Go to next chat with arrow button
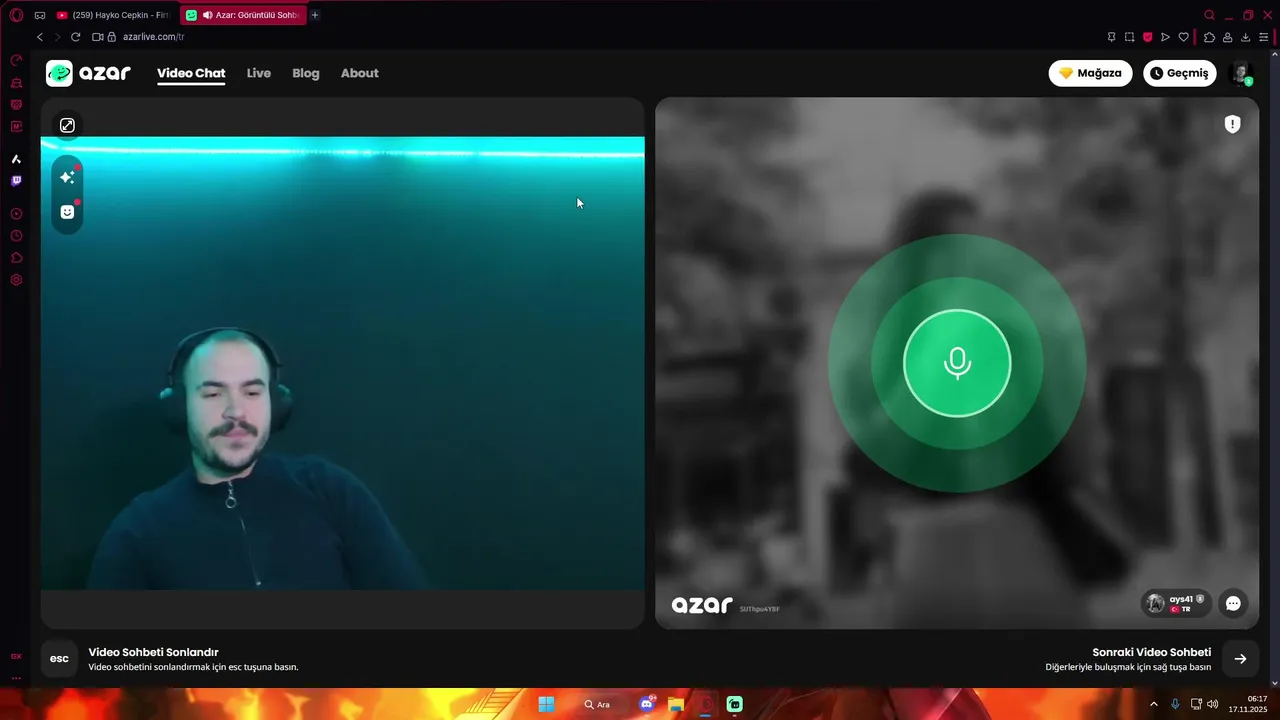Image resolution: width=1280 pixels, height=720 pixels. pos(1240,659)
